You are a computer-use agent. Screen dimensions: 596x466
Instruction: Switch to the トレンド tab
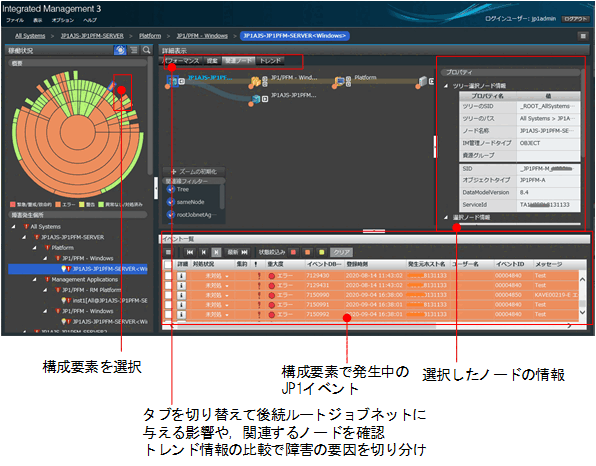(x=270, y=61)
